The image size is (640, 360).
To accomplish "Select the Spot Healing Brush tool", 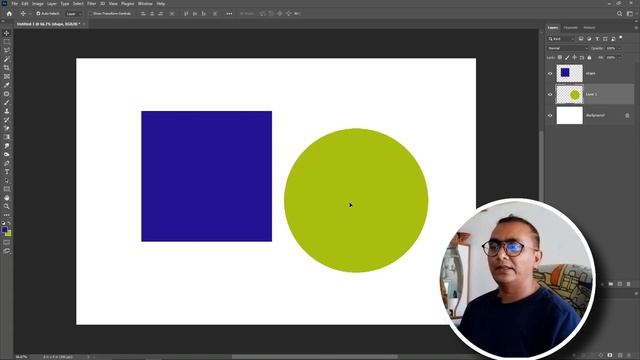I will (x=7, y=94).
